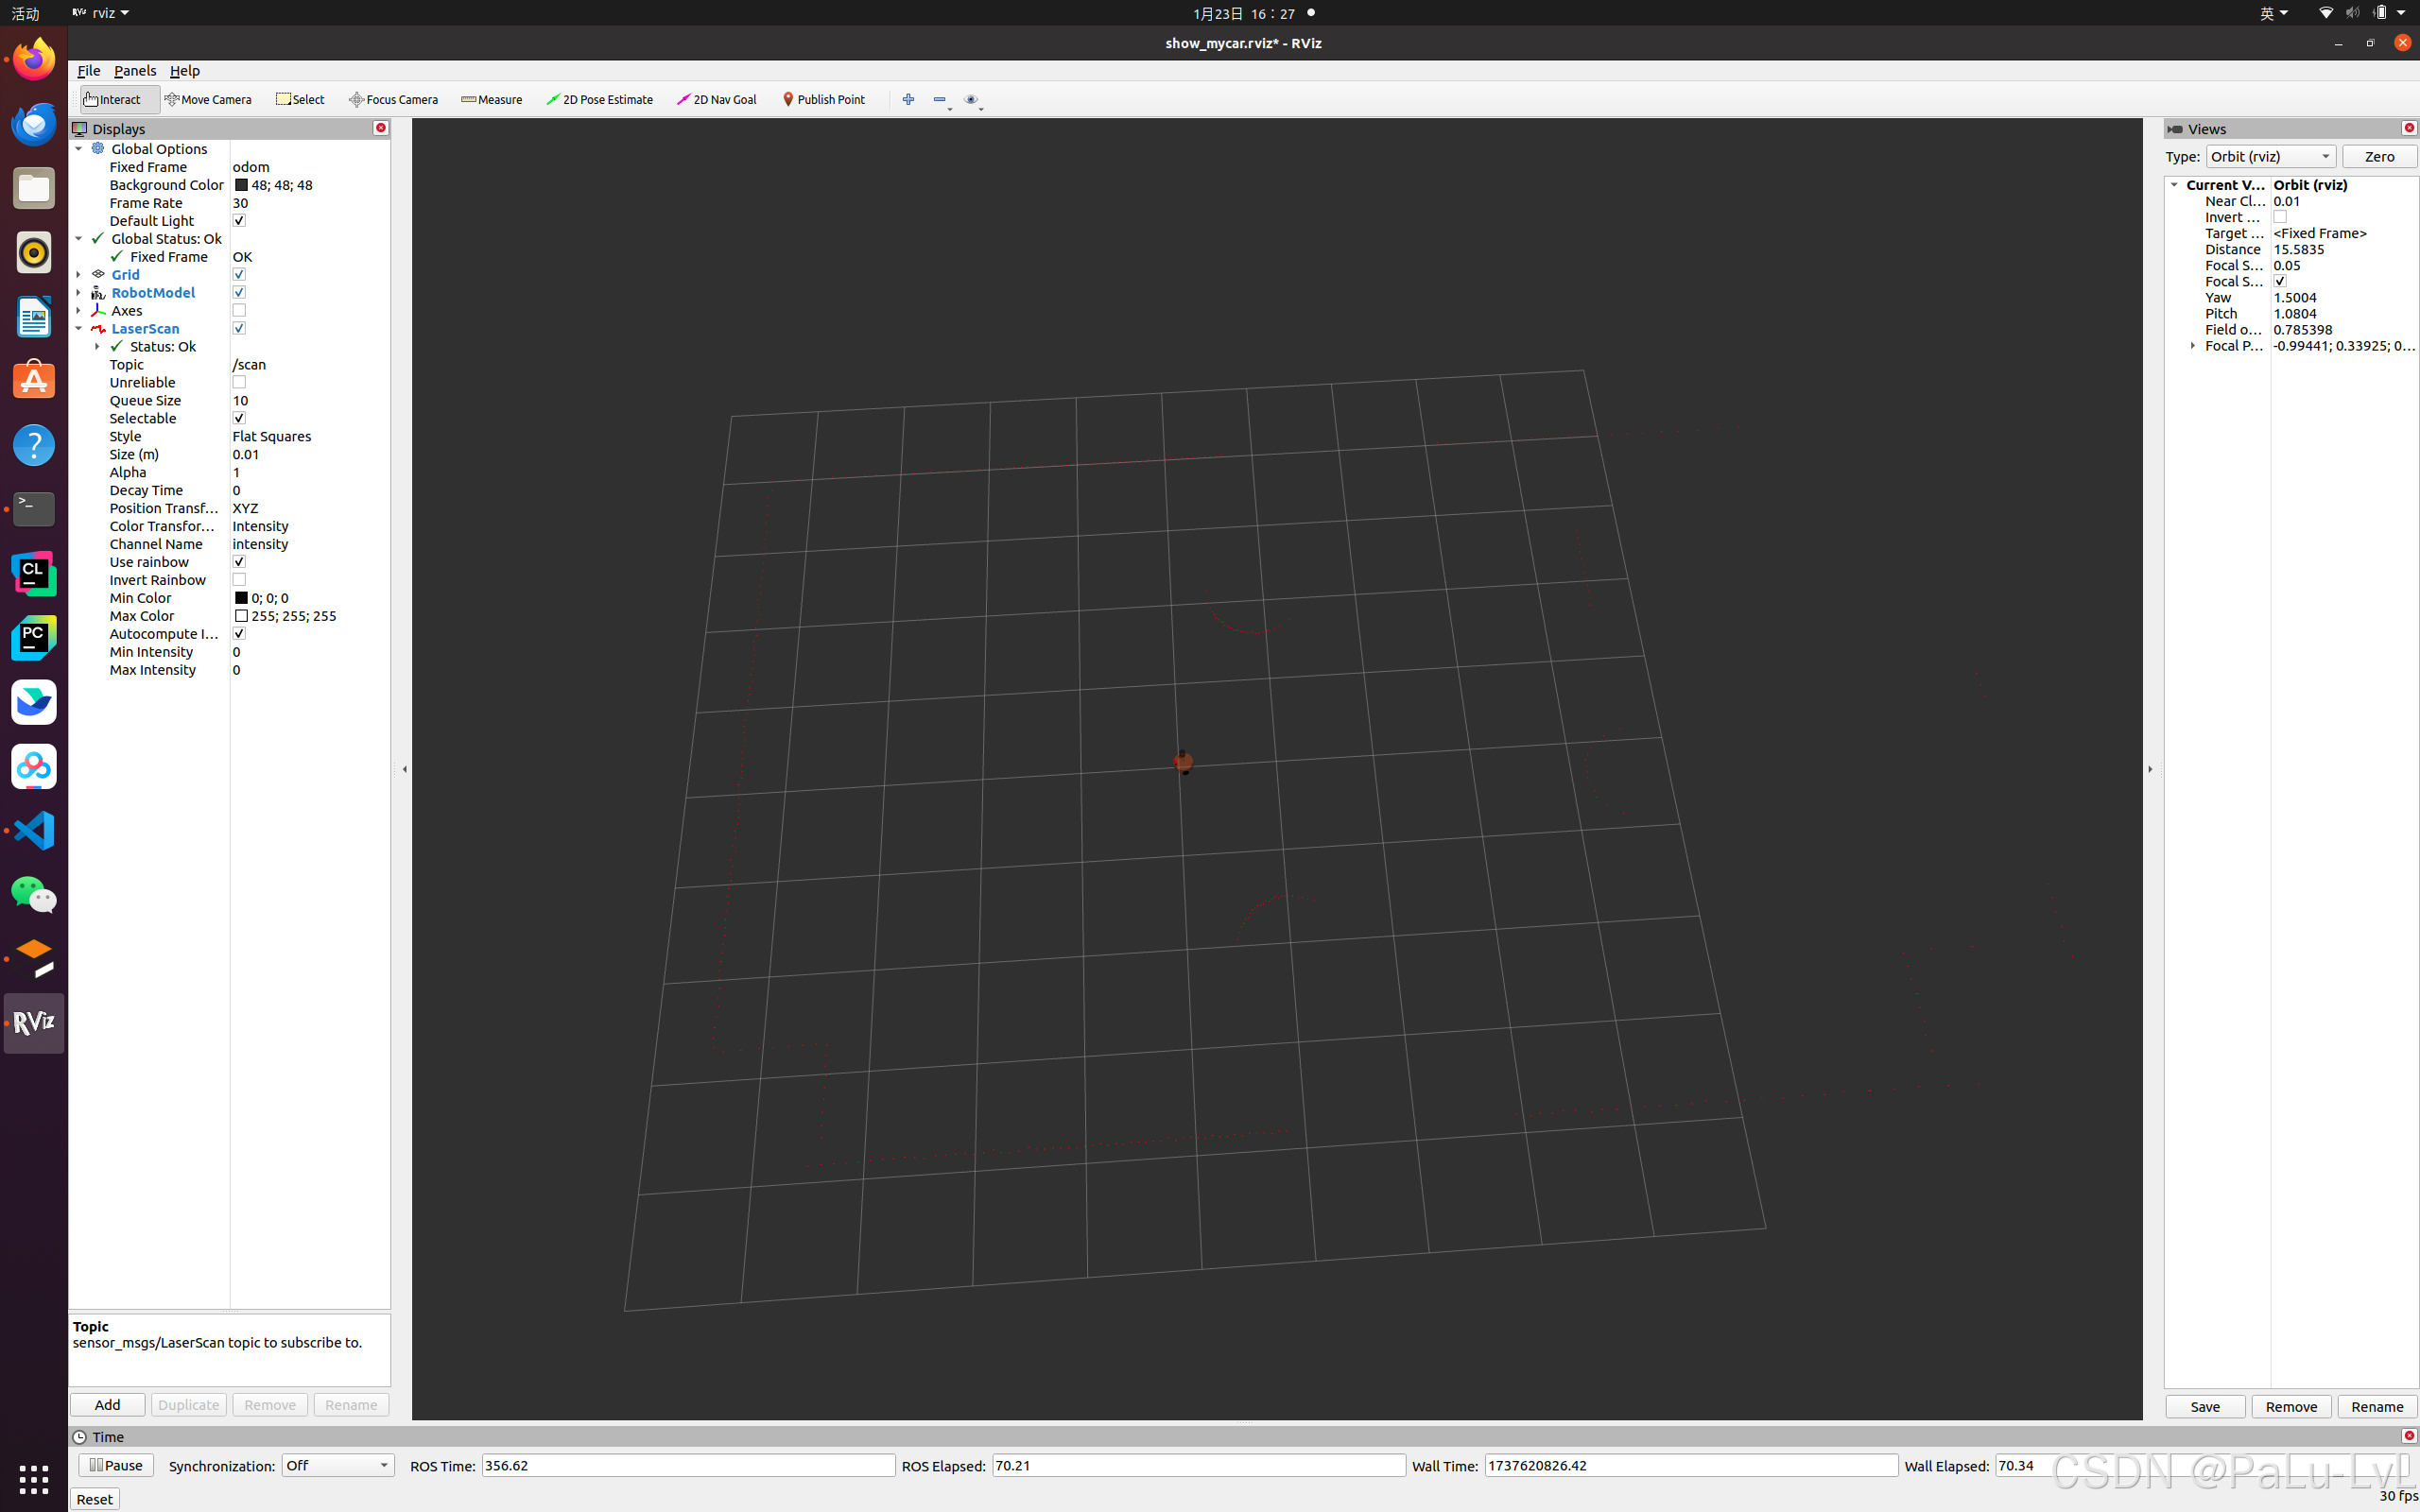Select the Move Camera tool
Screen dimensions: 2420x1512
click(208, 99)
